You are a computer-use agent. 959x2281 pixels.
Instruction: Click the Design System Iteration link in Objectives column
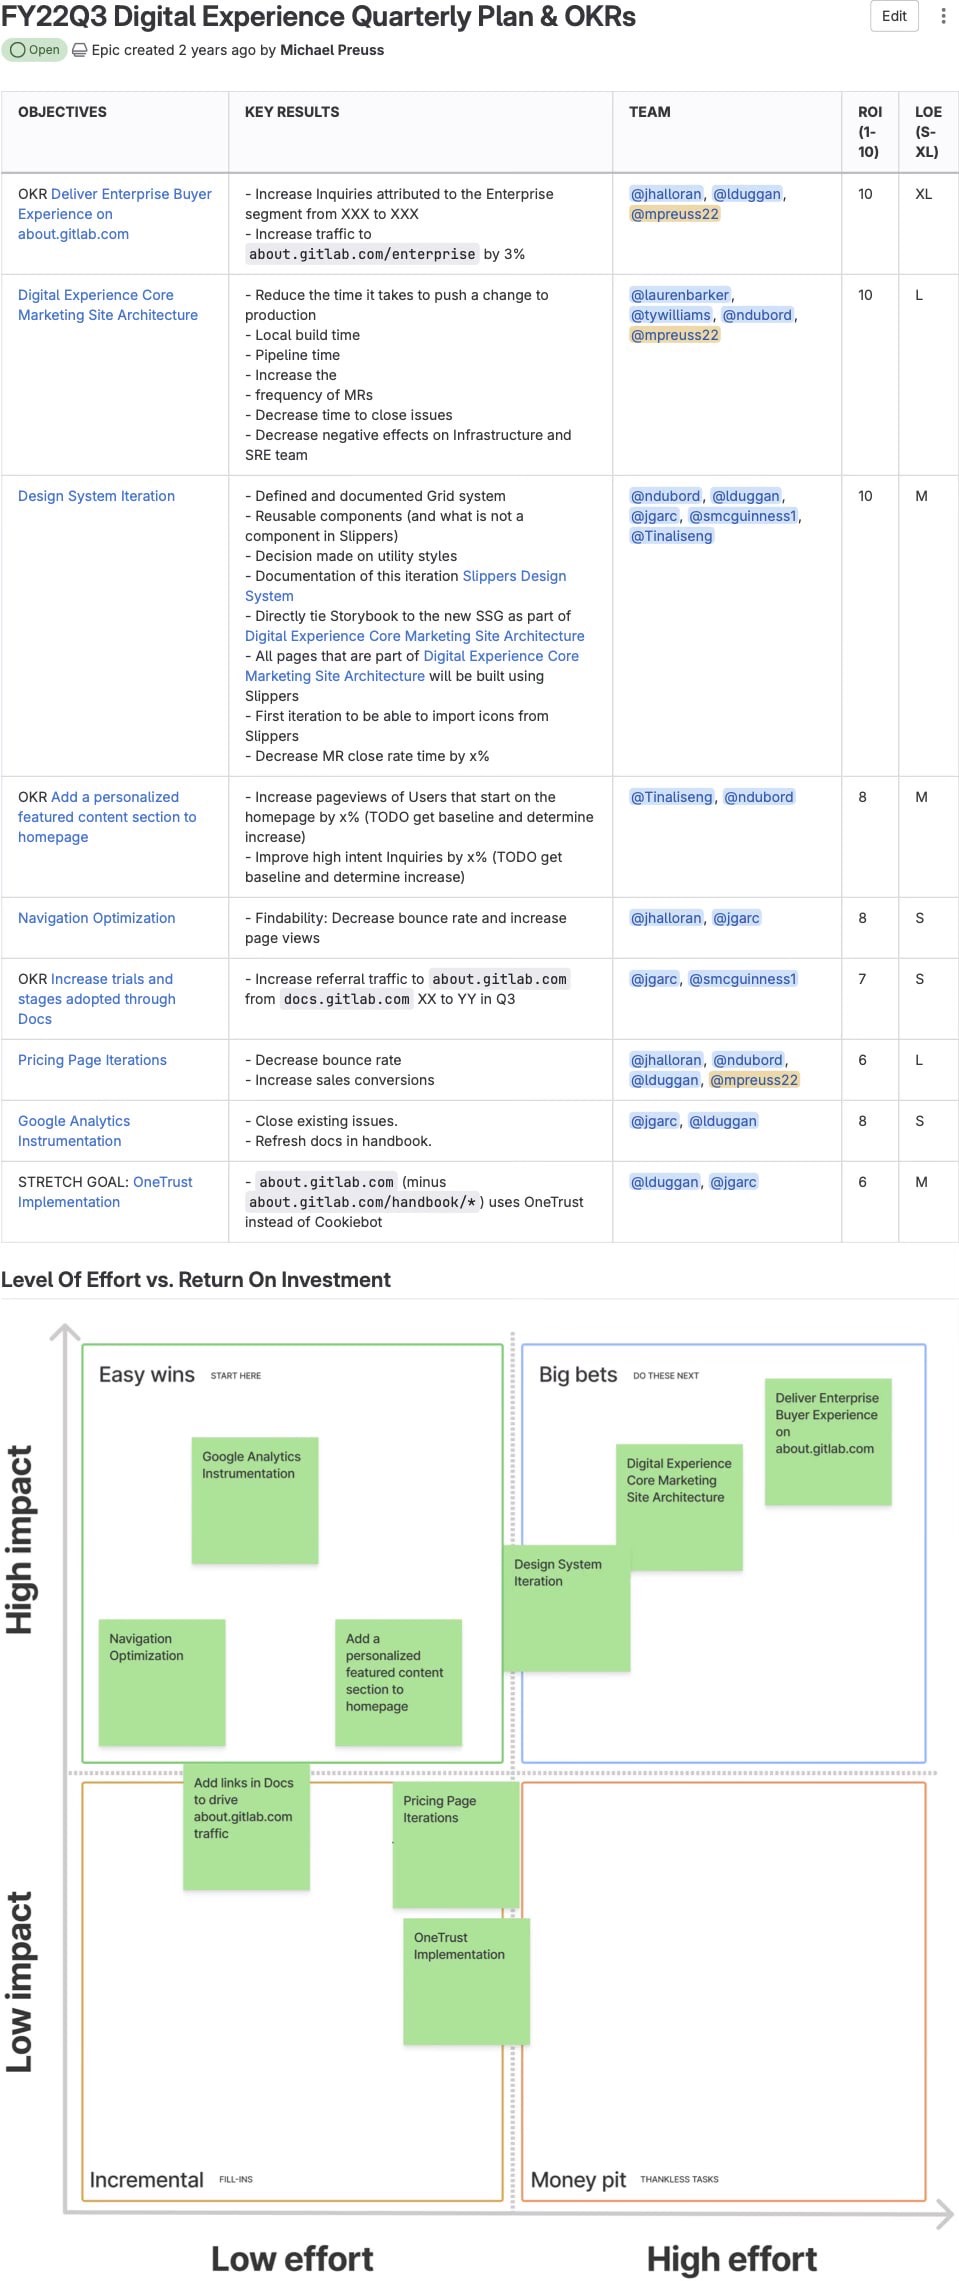(x=96, y=496)
